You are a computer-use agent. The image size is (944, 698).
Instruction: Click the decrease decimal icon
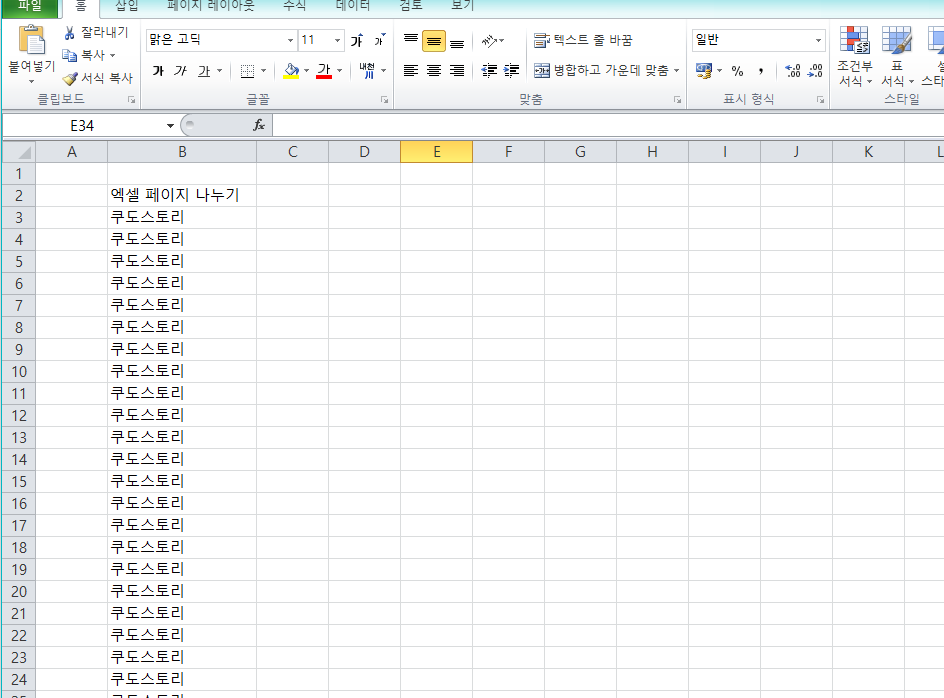point(815,71)
